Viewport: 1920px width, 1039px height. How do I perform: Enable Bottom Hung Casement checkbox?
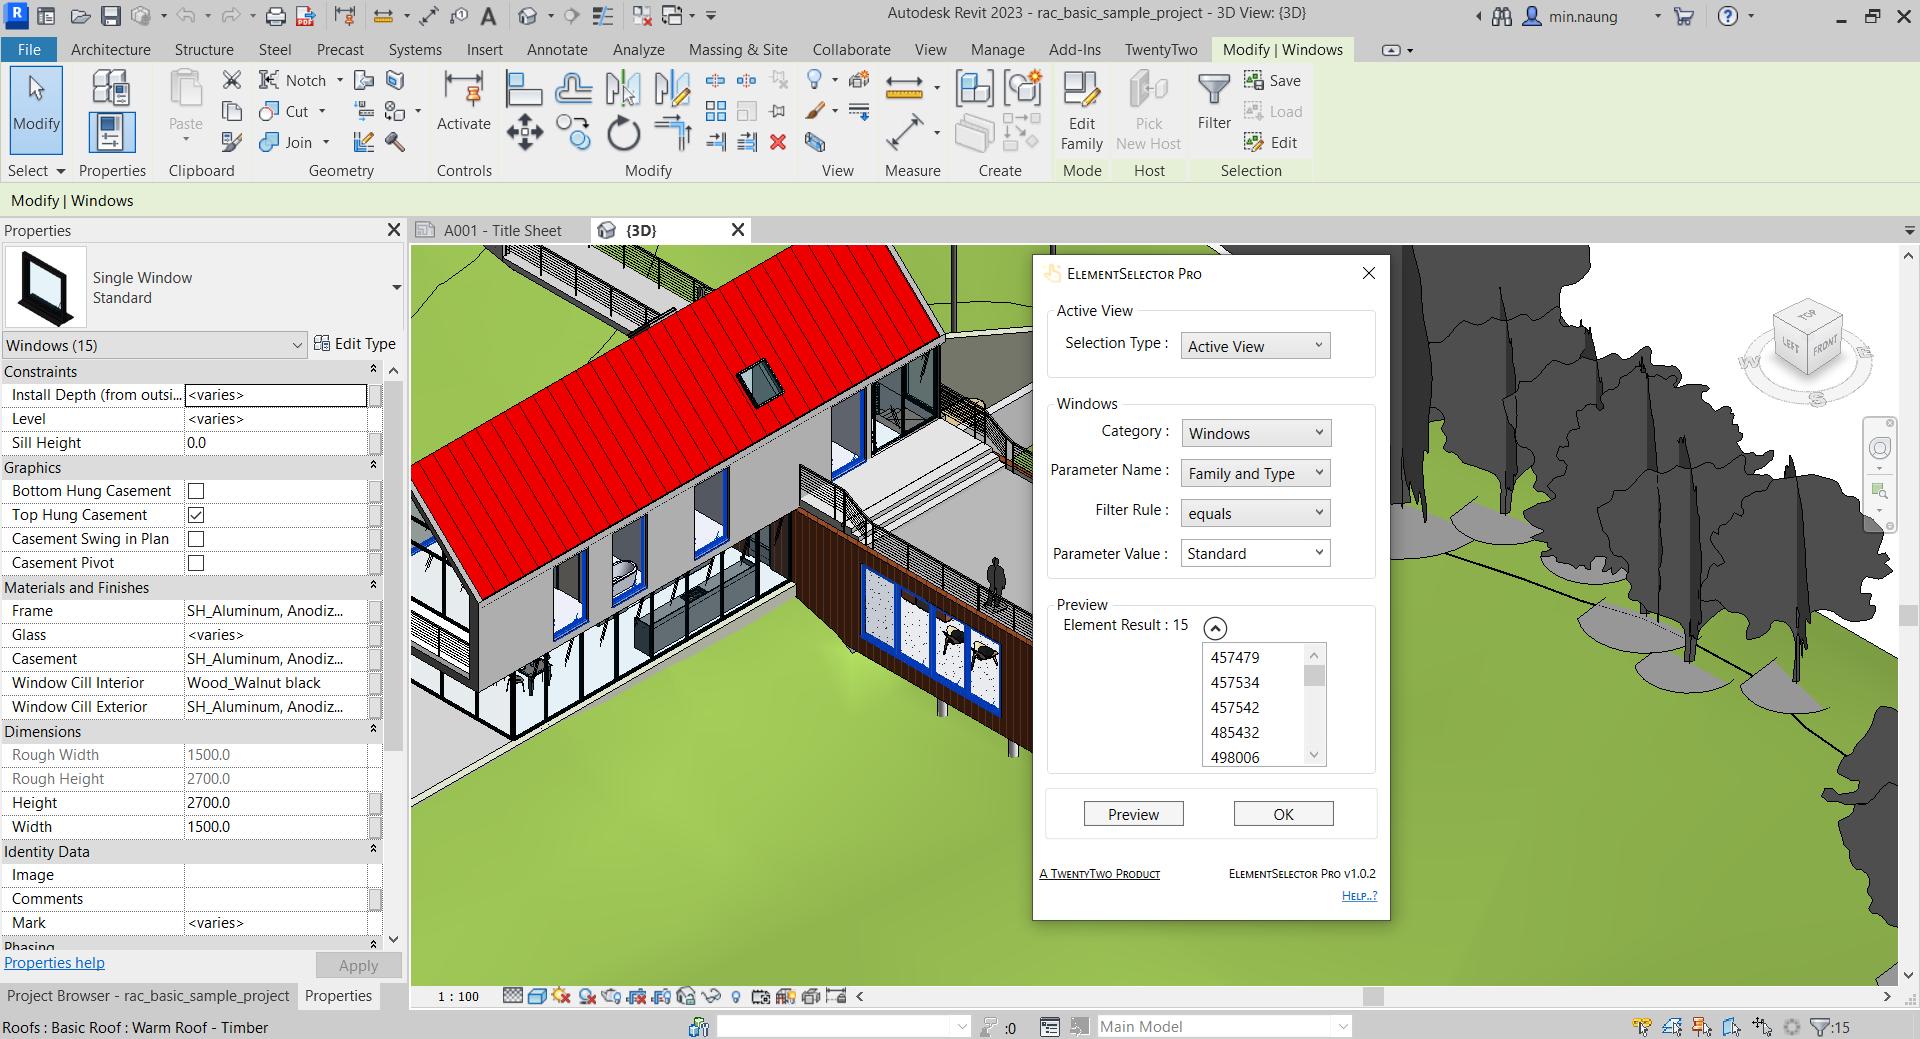click(196, 491)
